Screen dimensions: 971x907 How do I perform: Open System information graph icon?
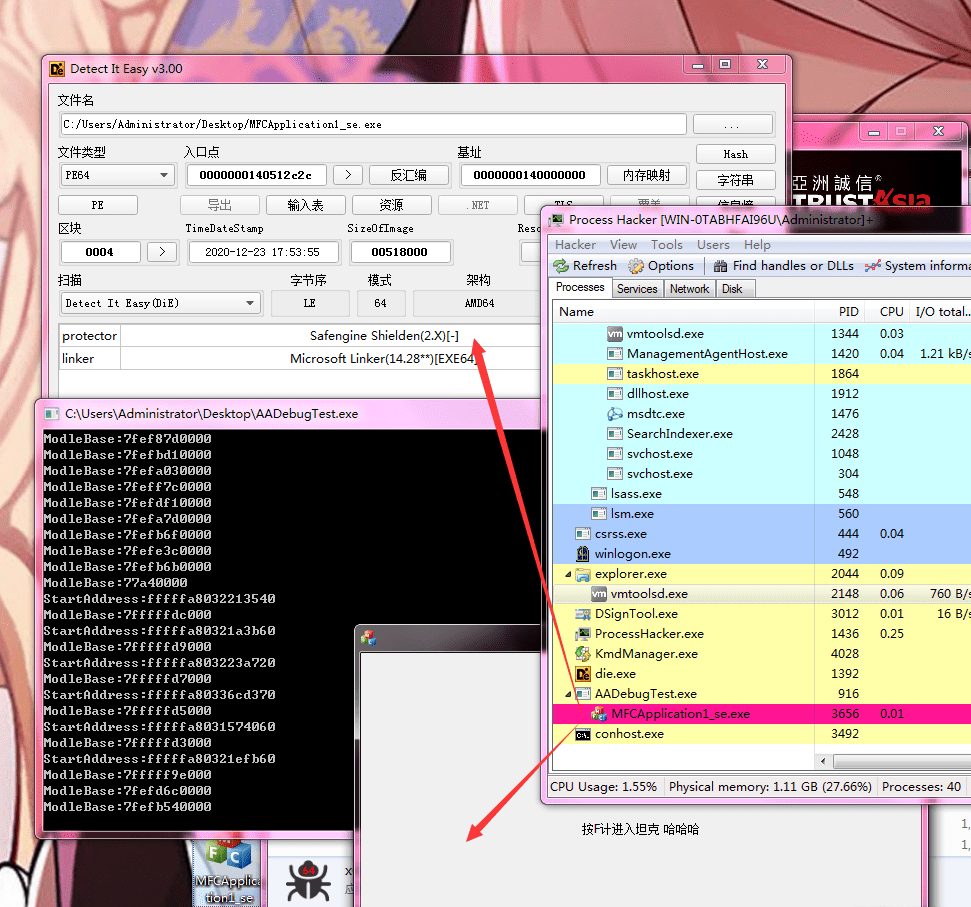tap(873, 266)
